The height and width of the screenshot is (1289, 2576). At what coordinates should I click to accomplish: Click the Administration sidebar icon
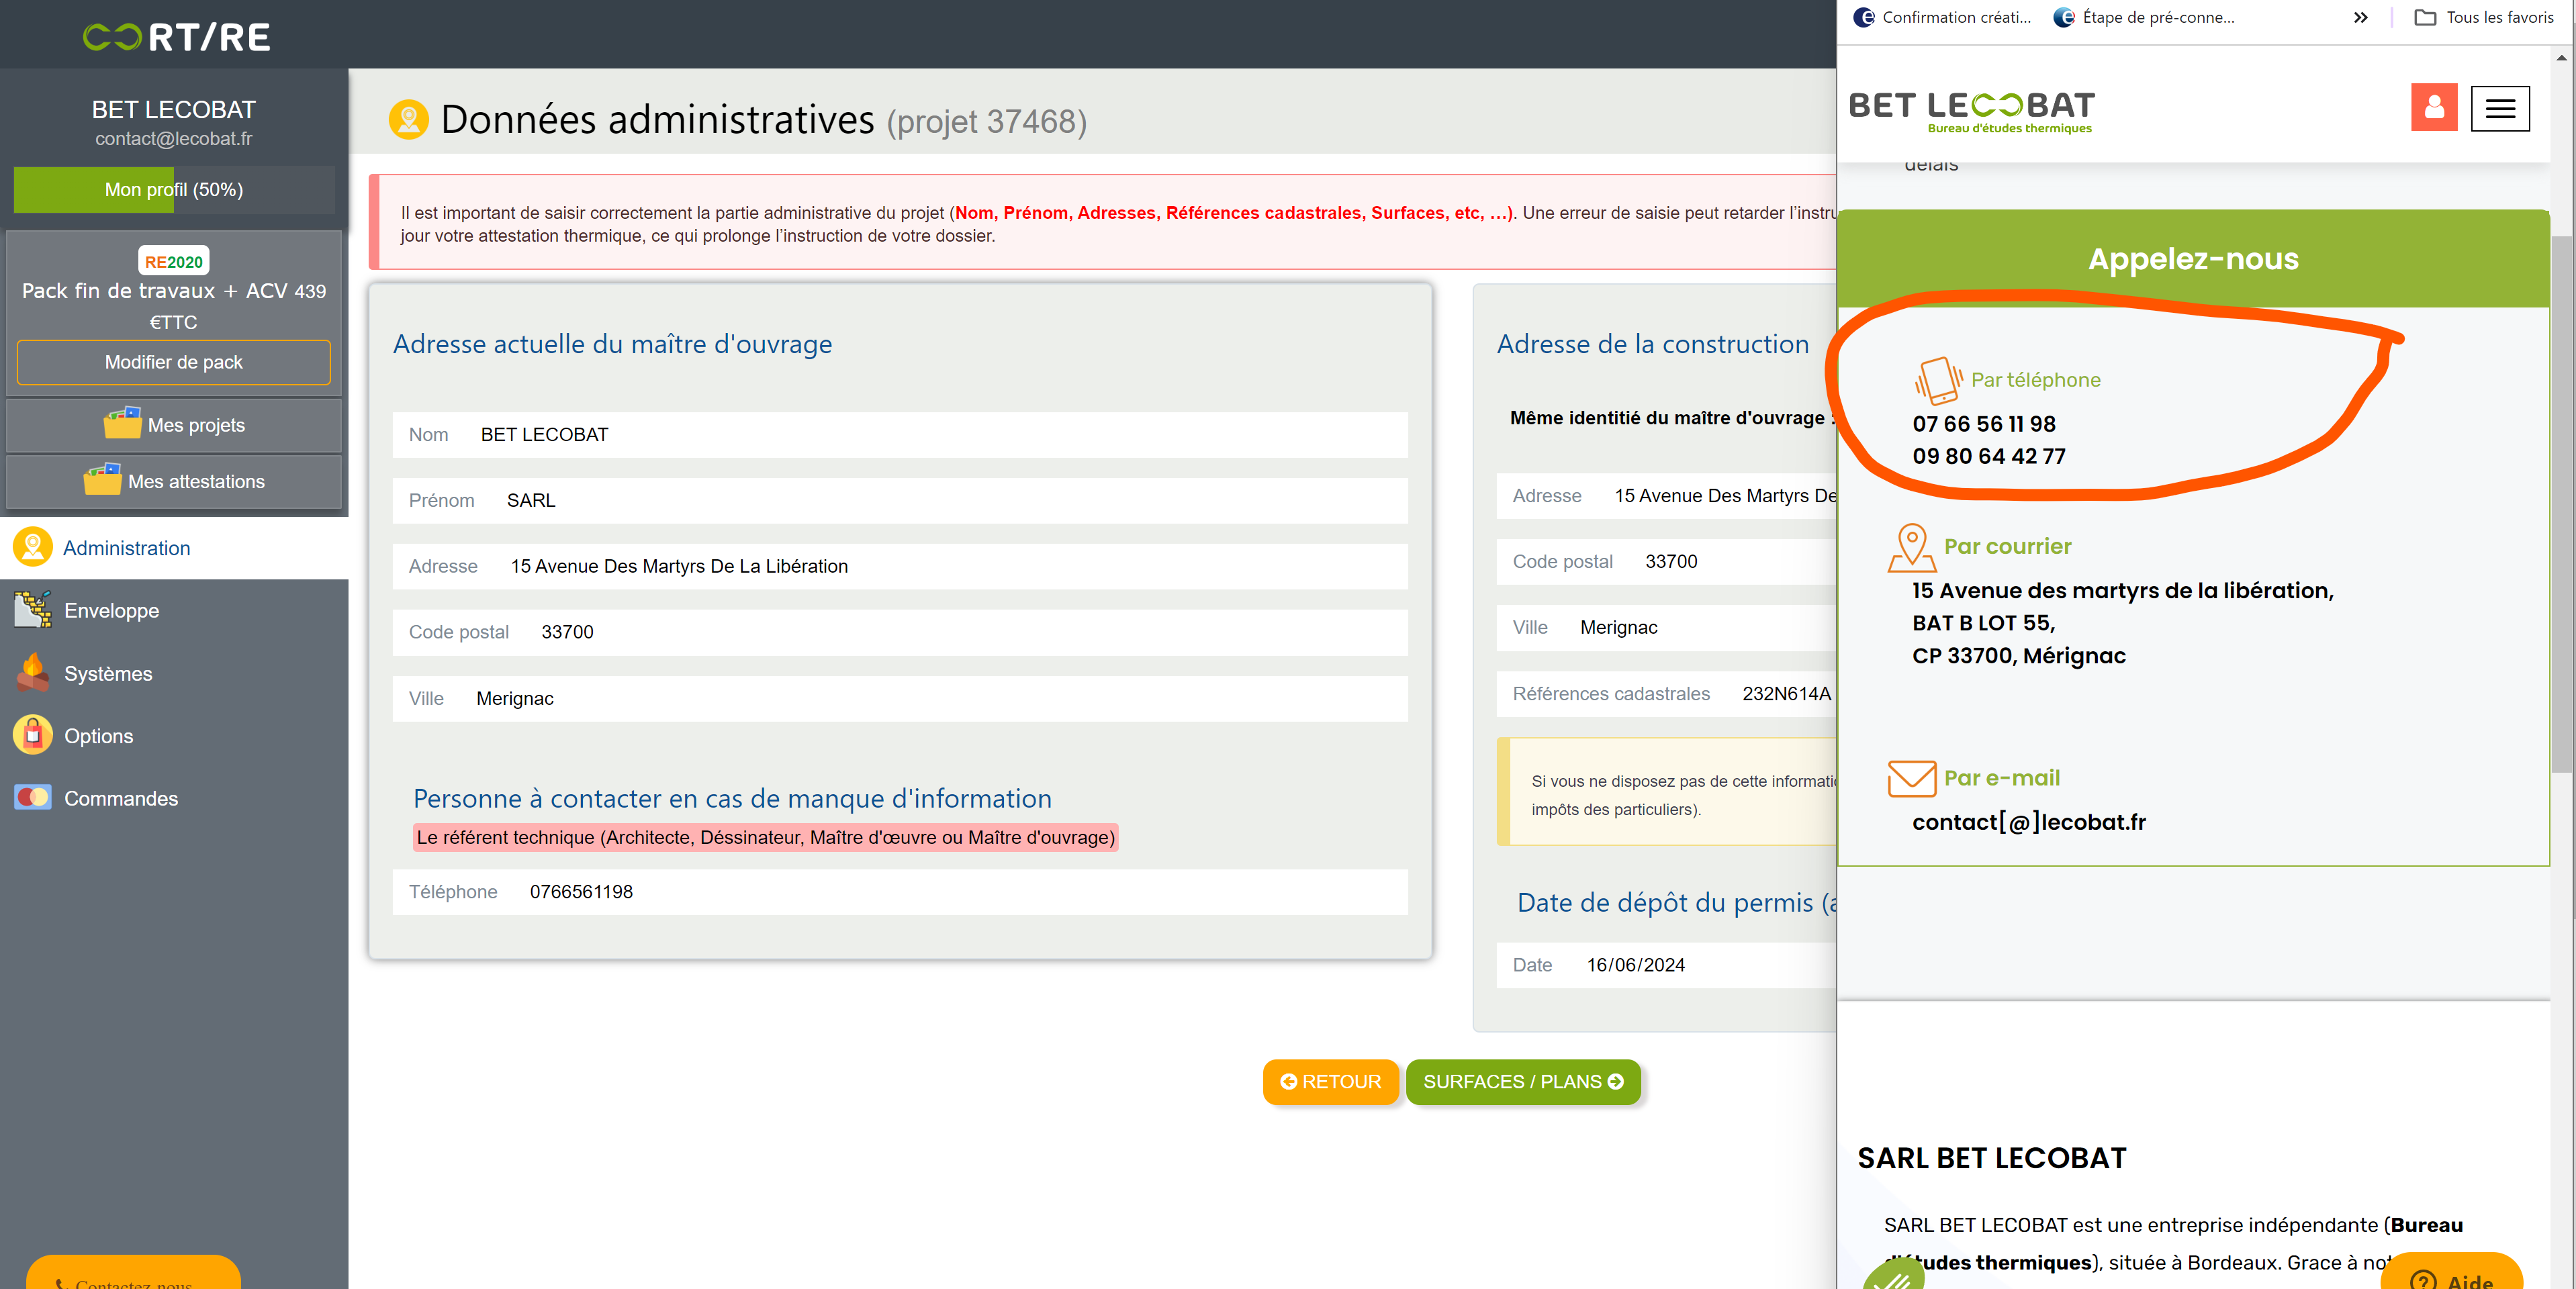click(x=33, y=548)
